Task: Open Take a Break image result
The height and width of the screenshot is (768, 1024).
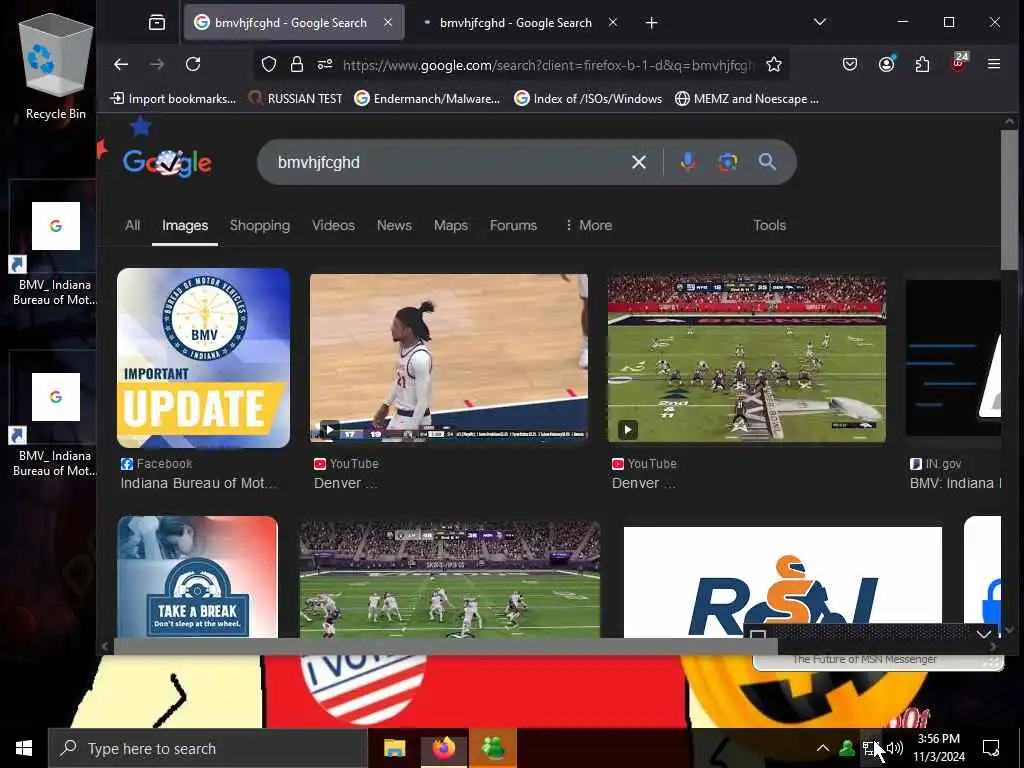Action: 197,577
